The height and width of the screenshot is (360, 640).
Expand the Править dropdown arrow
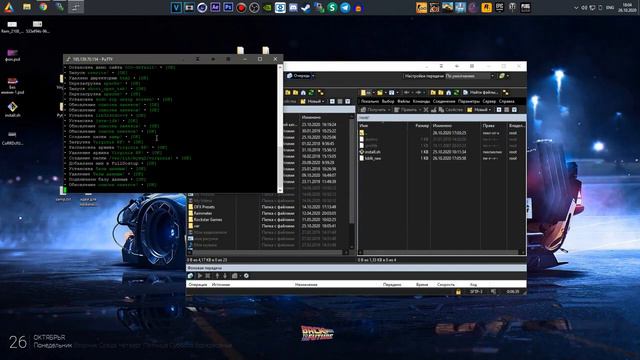tap(420, 110)
